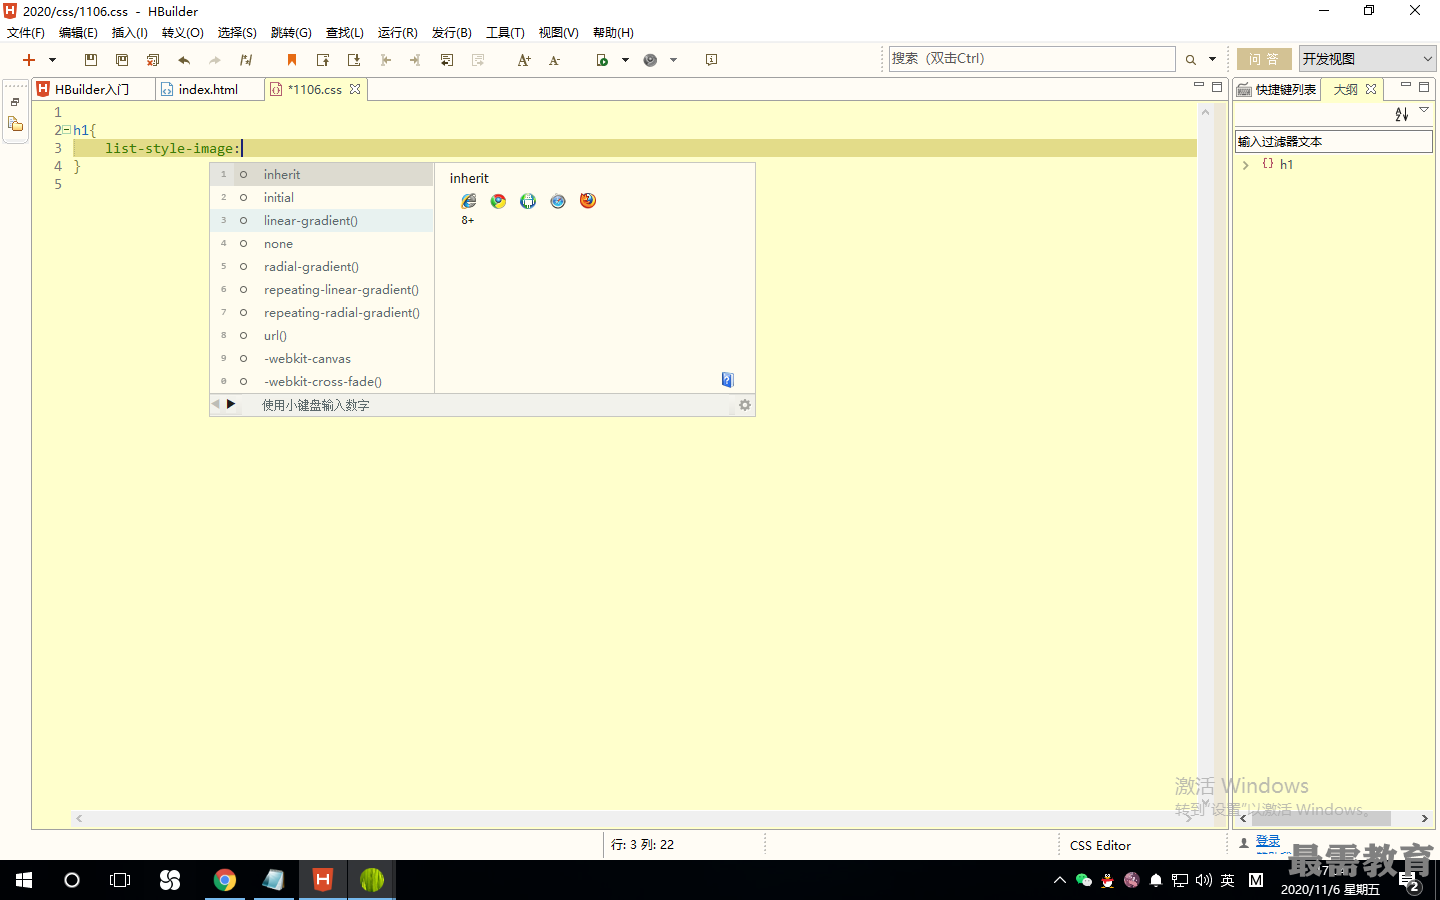
Task: Open Chrome from the Windows taskbar
Action: 225,880
